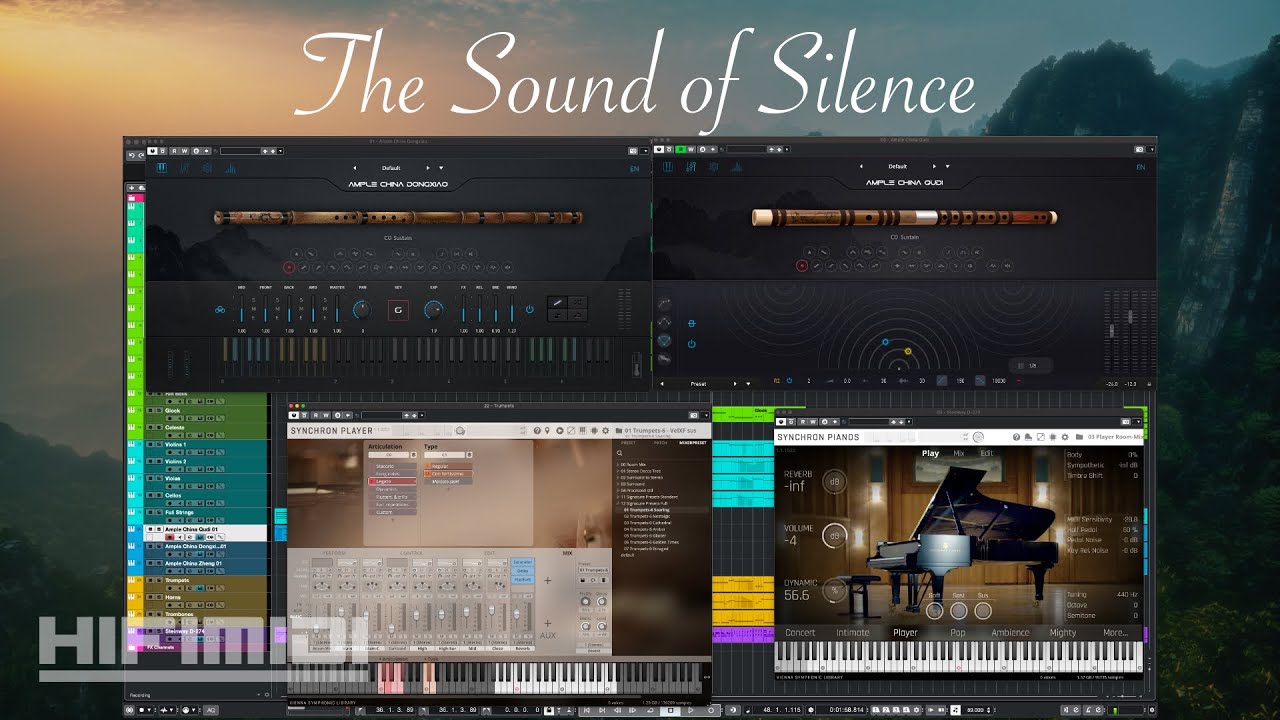1280x720 pixels.
Task: Switch to the Edit tab in Synchron Pianos
Action: tap(986, 453)
